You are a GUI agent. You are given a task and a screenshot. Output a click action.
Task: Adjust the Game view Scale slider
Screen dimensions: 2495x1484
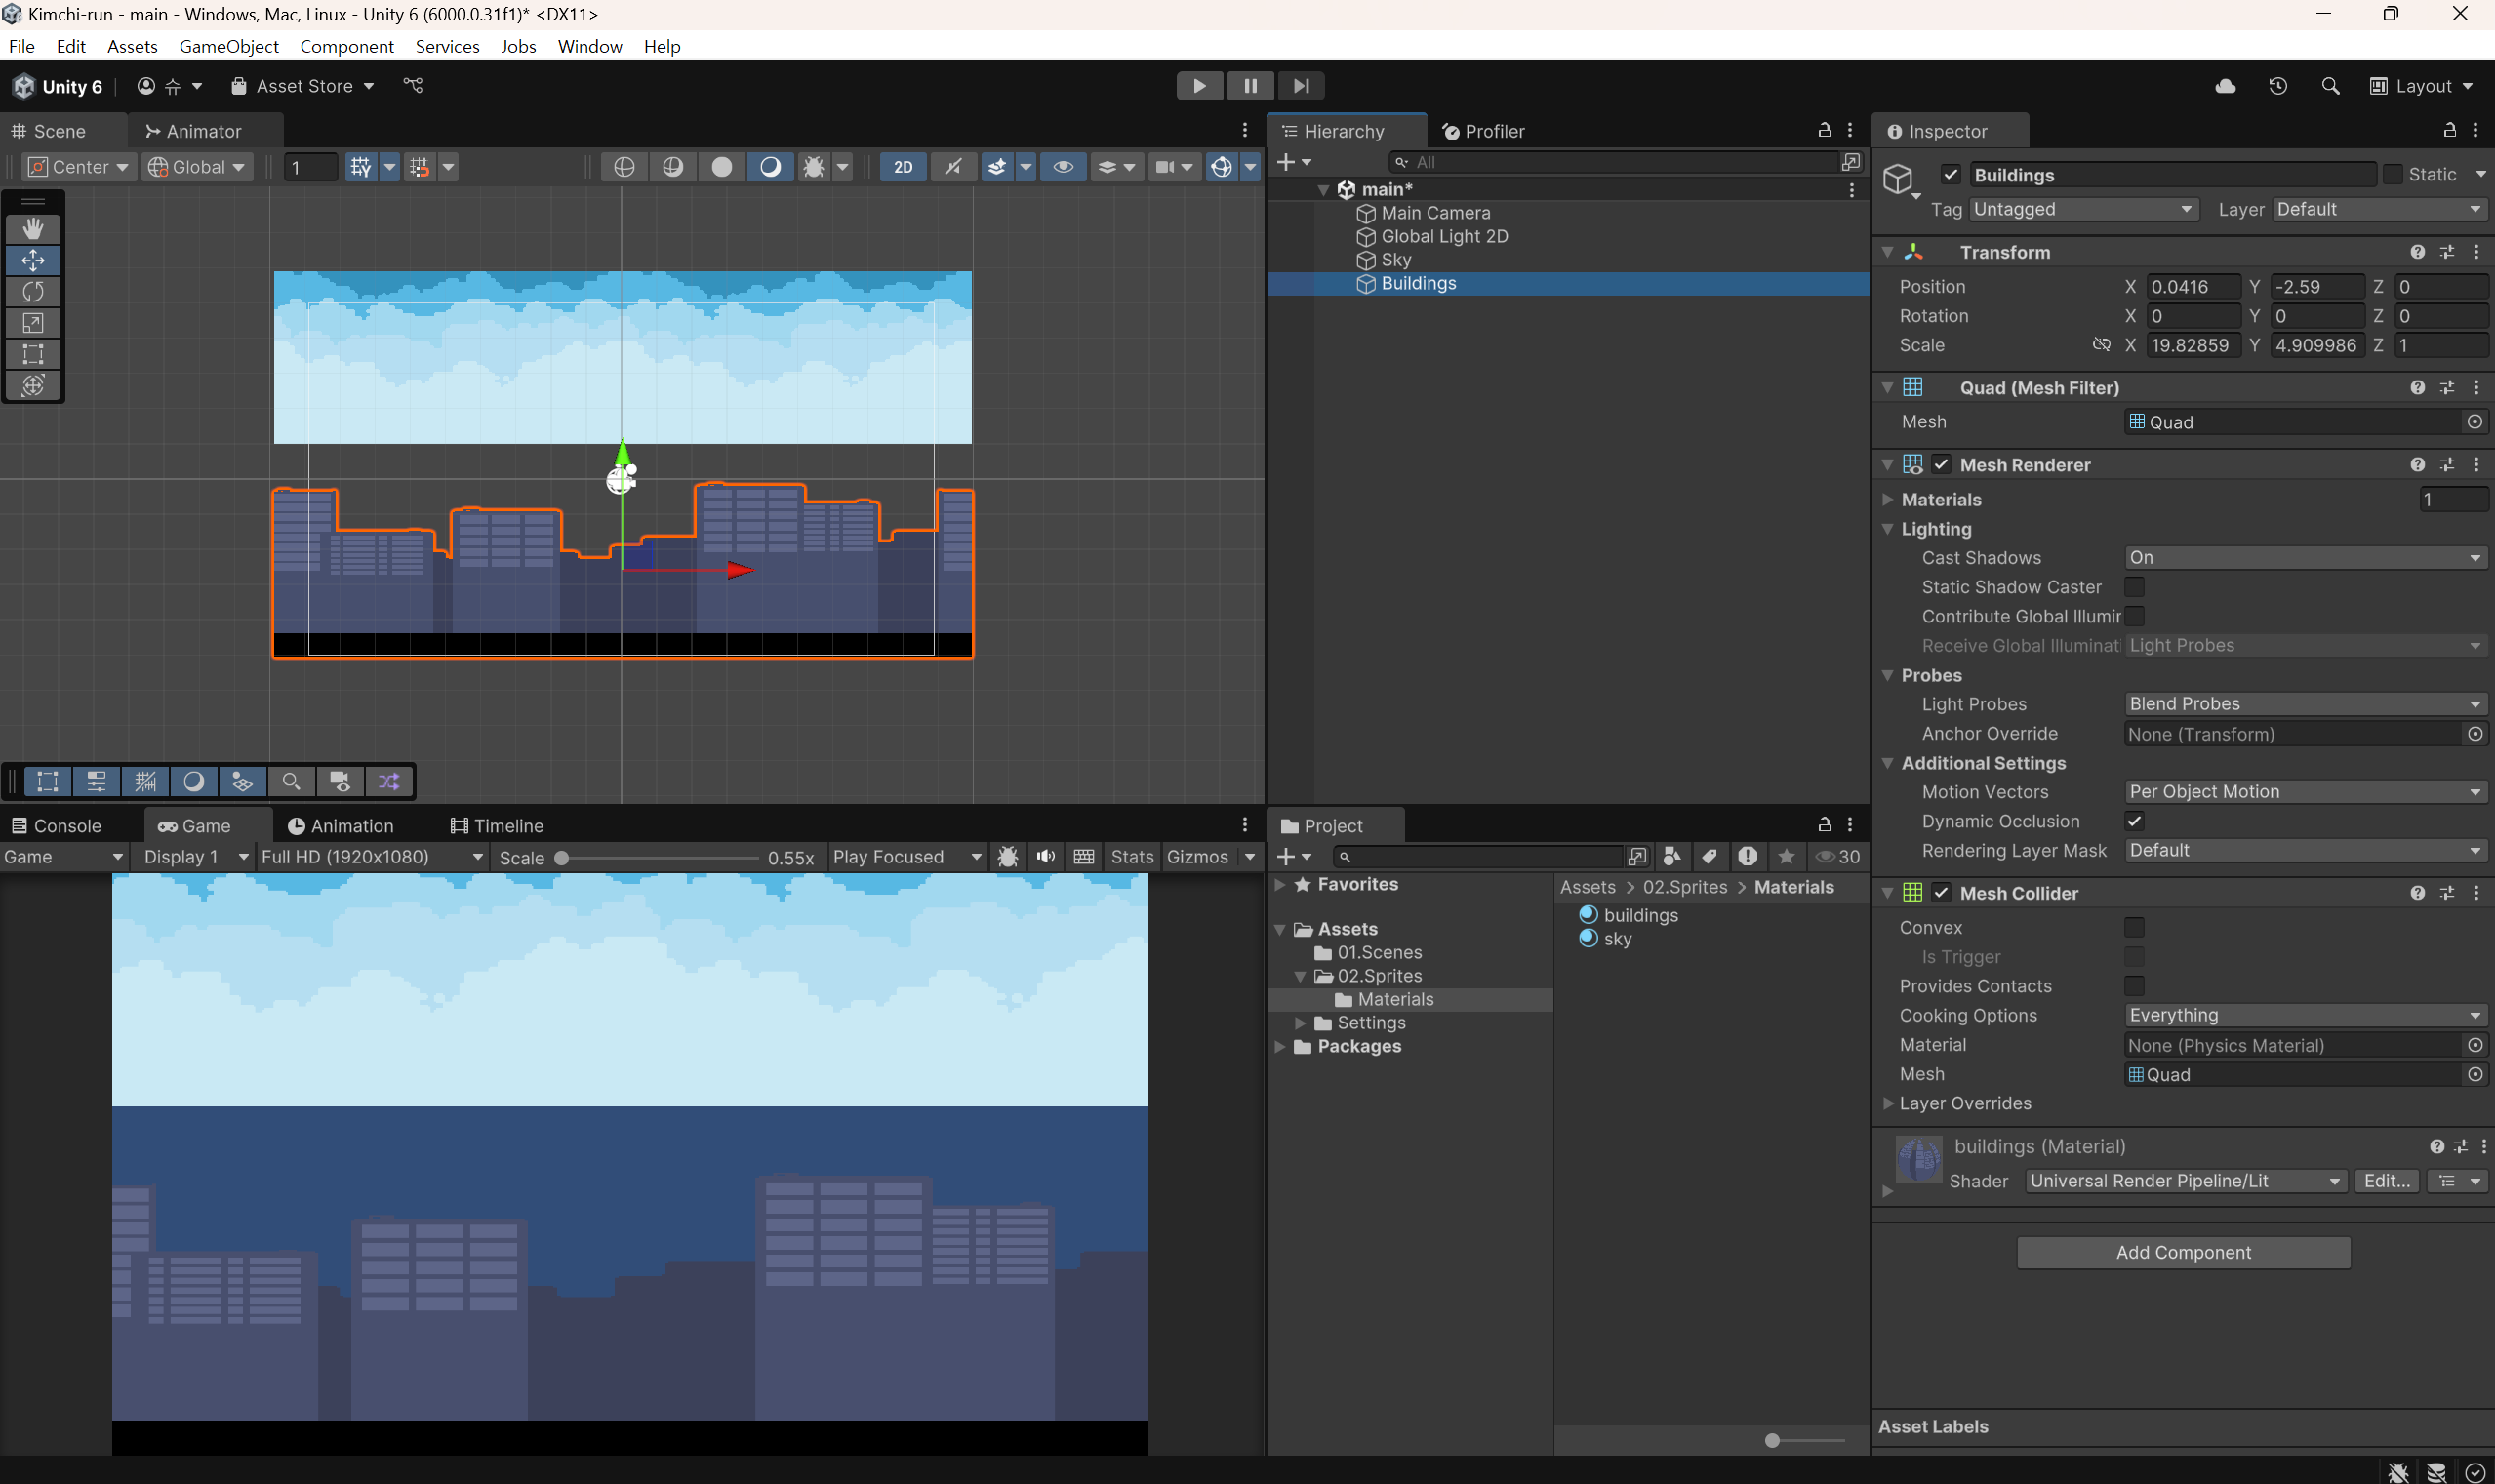[562, 858]
